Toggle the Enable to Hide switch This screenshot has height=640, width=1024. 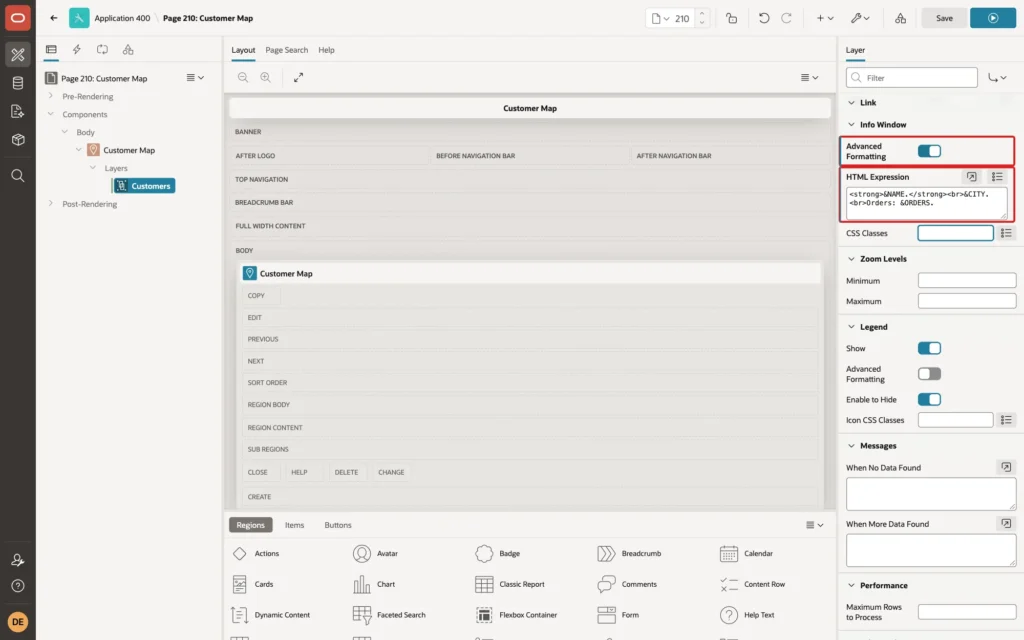(929, 399)
